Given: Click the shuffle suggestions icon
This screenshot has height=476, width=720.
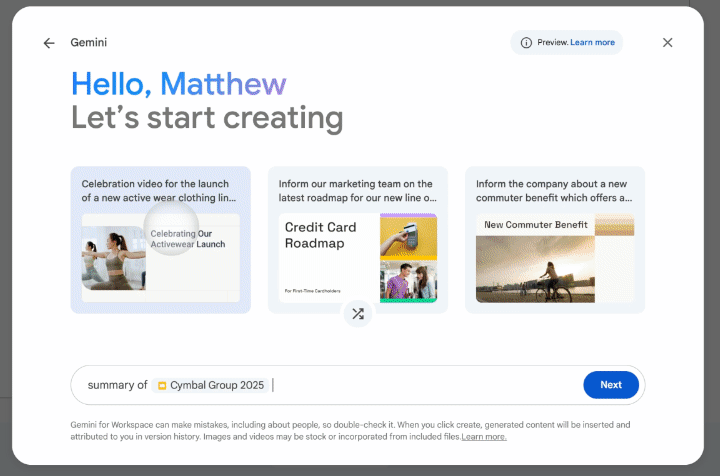Looking at the screenshot, I should point(358,314).
